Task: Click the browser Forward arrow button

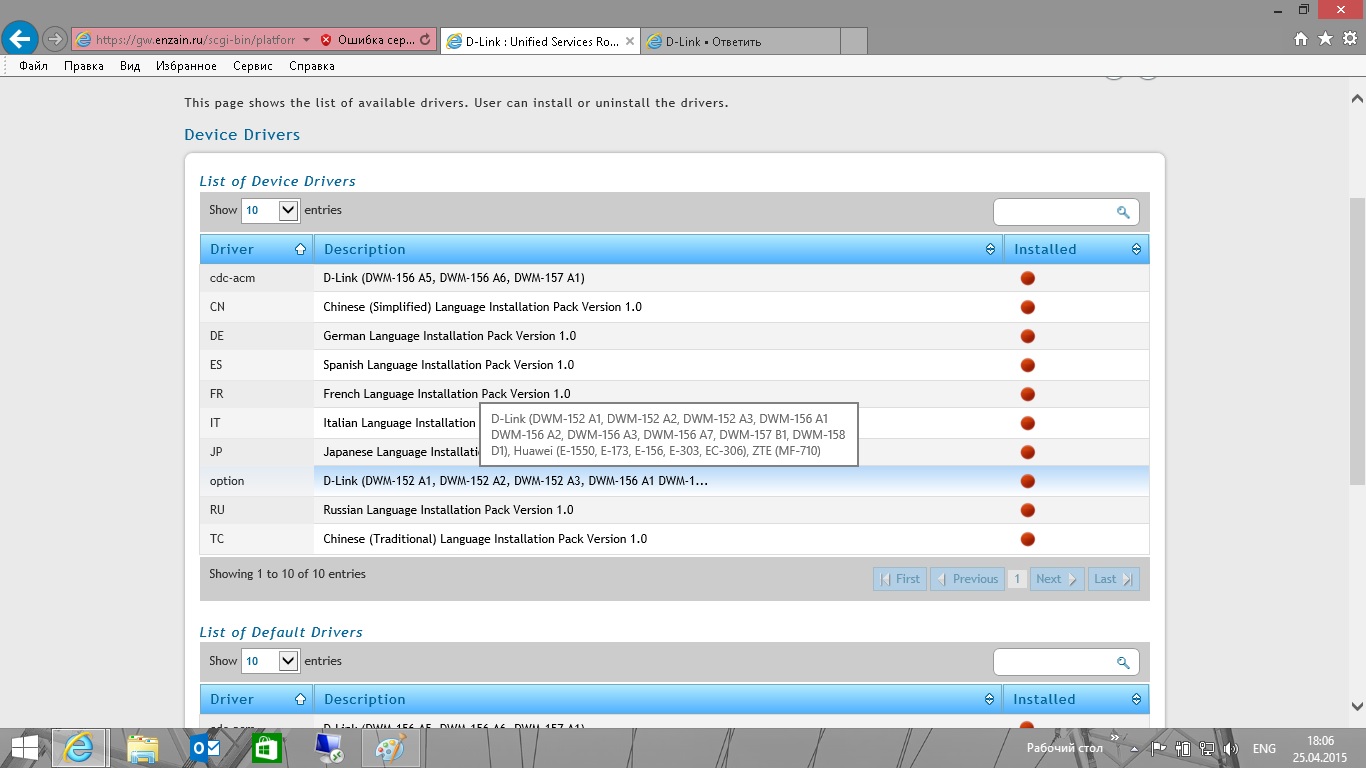Action: [x=55, y=40]
